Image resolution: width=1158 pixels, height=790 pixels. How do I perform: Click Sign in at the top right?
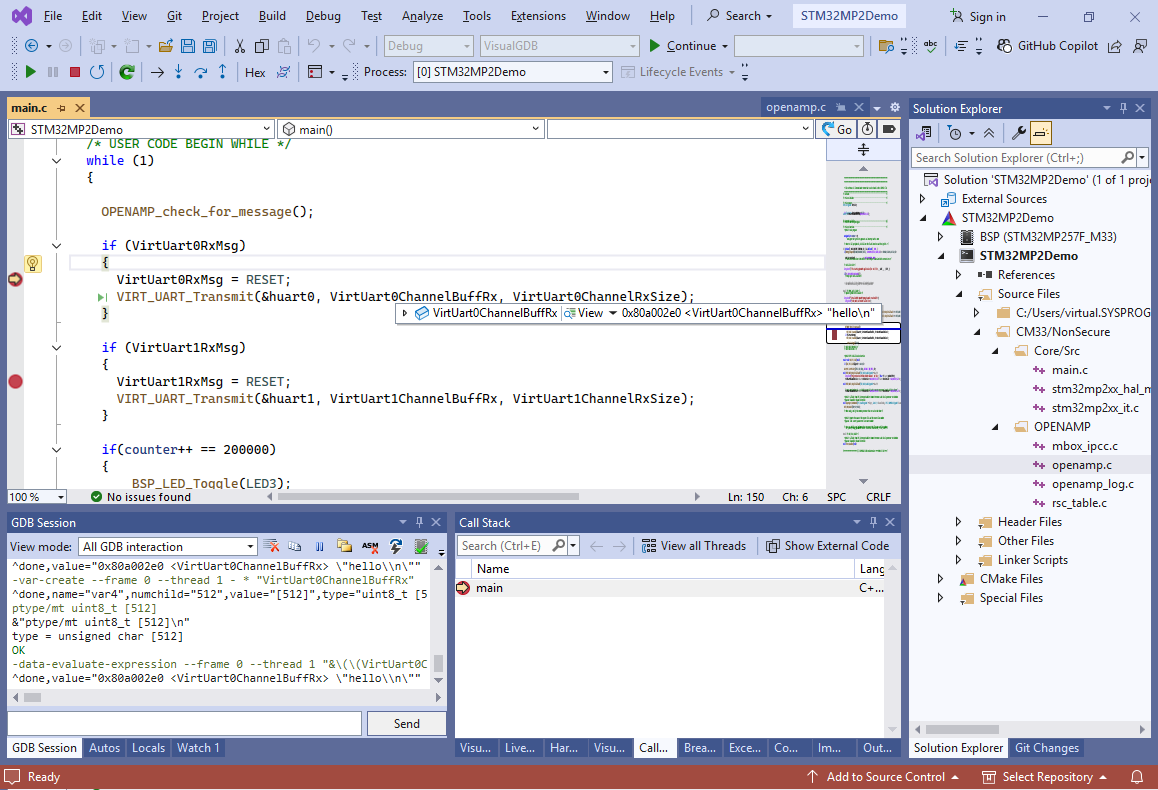point(978,16)
